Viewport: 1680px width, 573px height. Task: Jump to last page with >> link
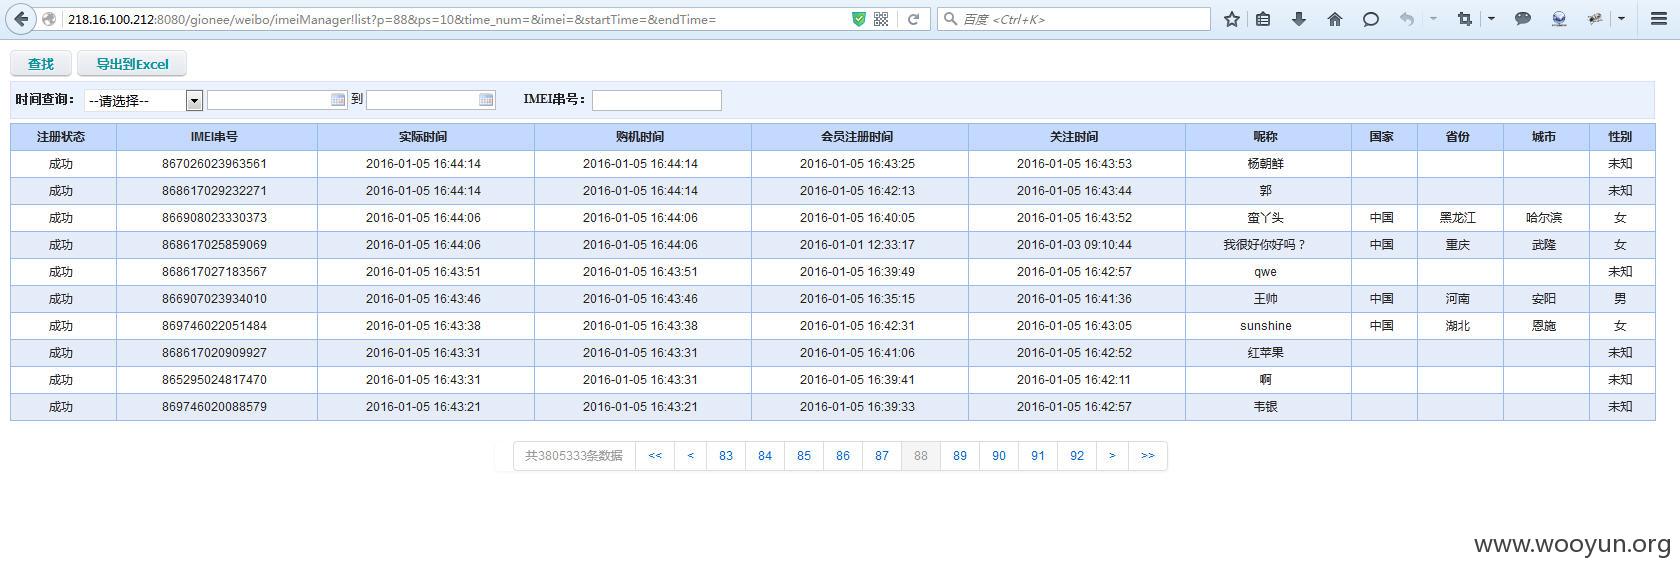tap(1147, 456)
